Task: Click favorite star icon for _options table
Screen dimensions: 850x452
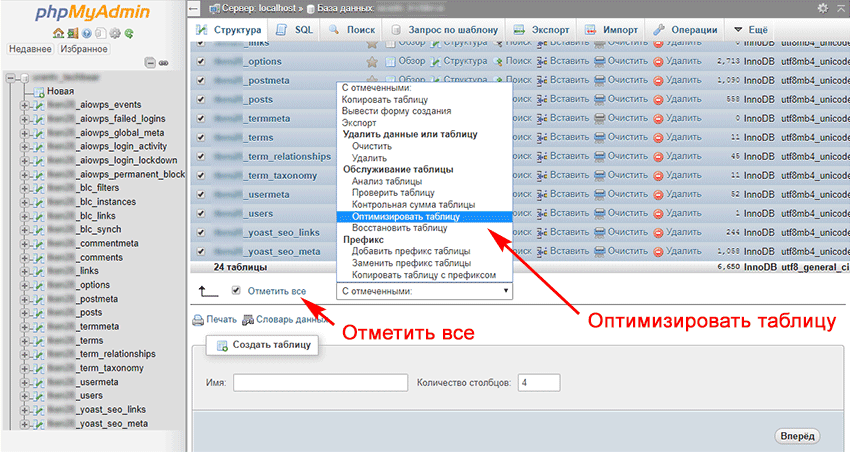Action: [x=372, y=61]
